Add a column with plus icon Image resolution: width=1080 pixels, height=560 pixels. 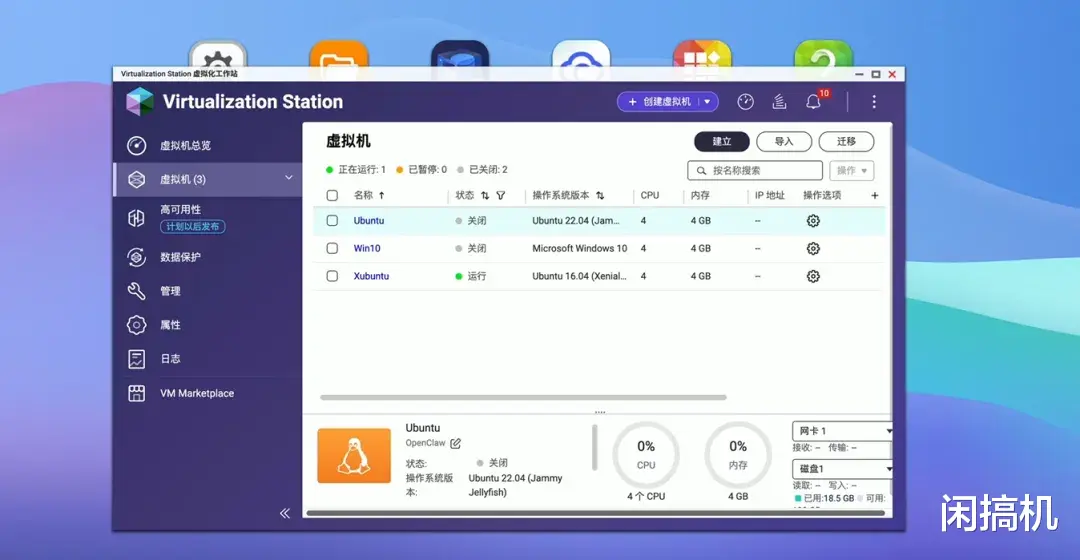875,196
